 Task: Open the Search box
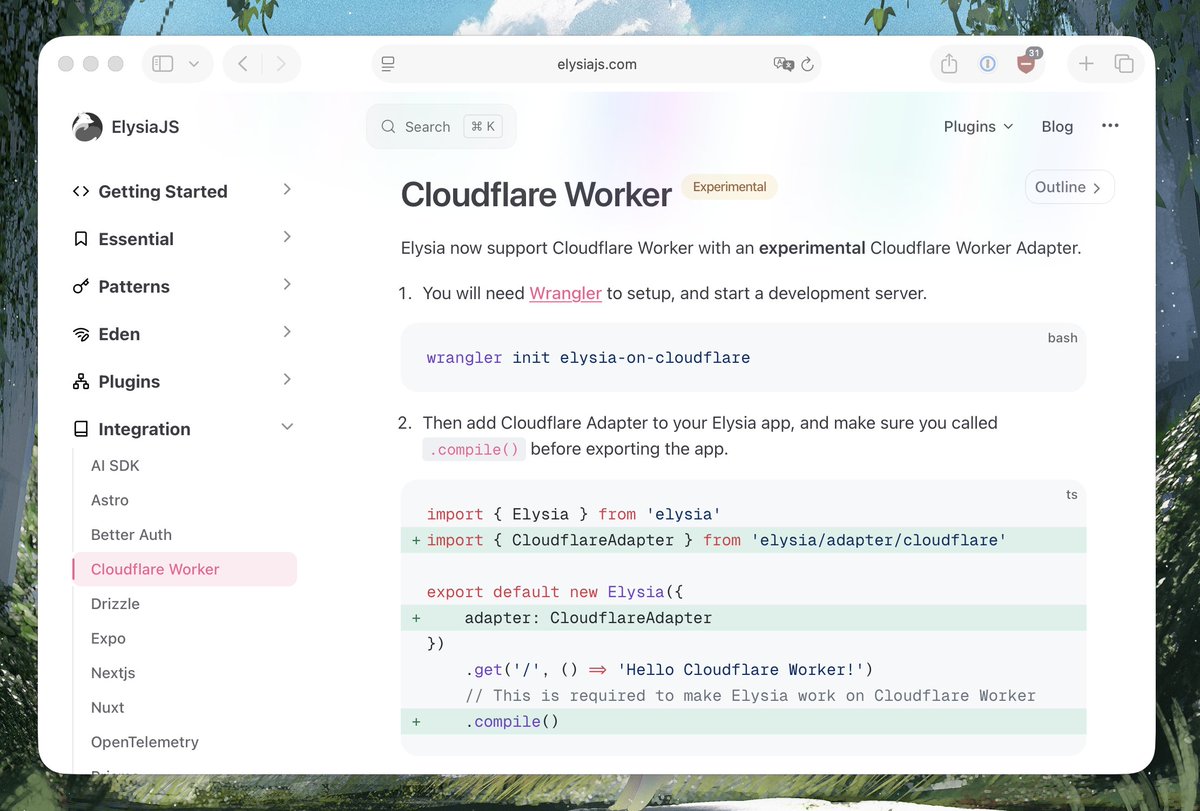click(x=441, y=127)
